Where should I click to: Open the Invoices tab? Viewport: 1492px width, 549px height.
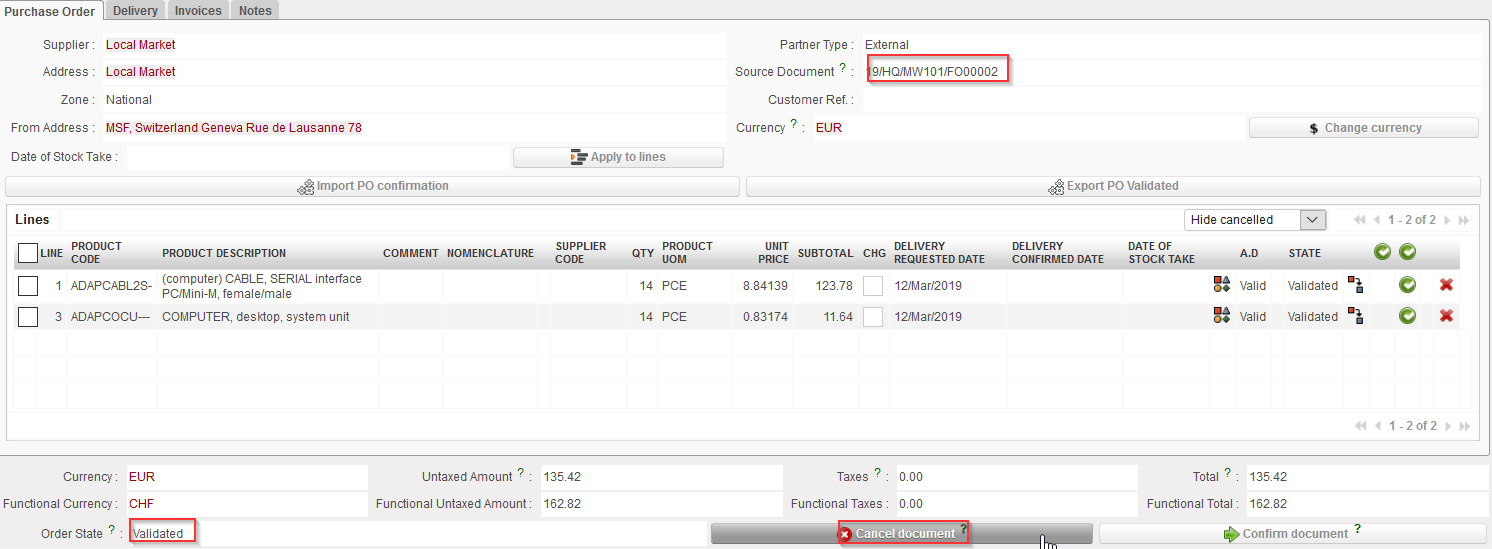pos(198,10)
